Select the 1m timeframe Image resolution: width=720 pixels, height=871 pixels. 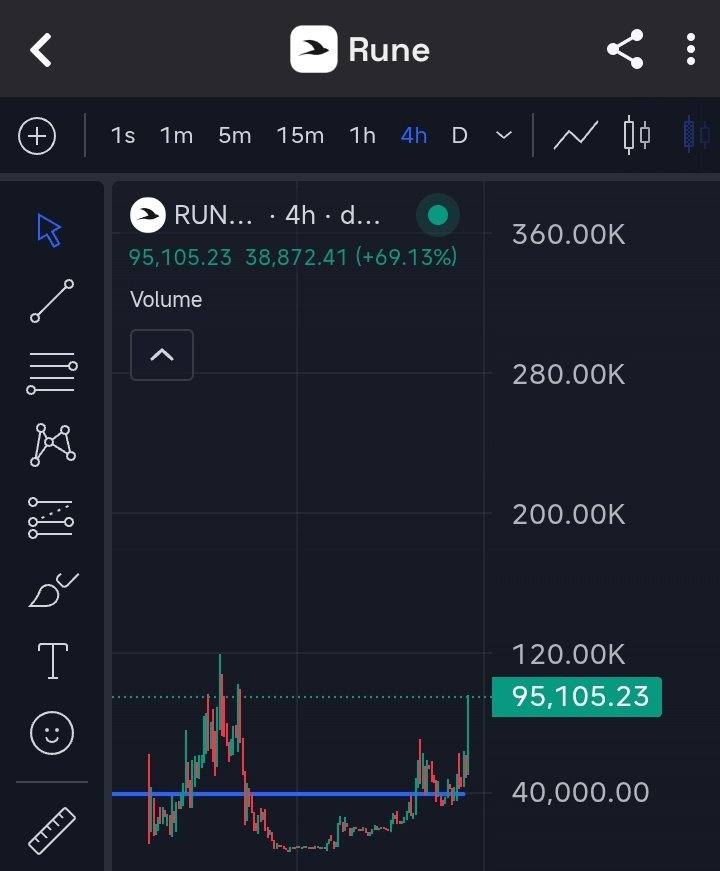point(177,136)
